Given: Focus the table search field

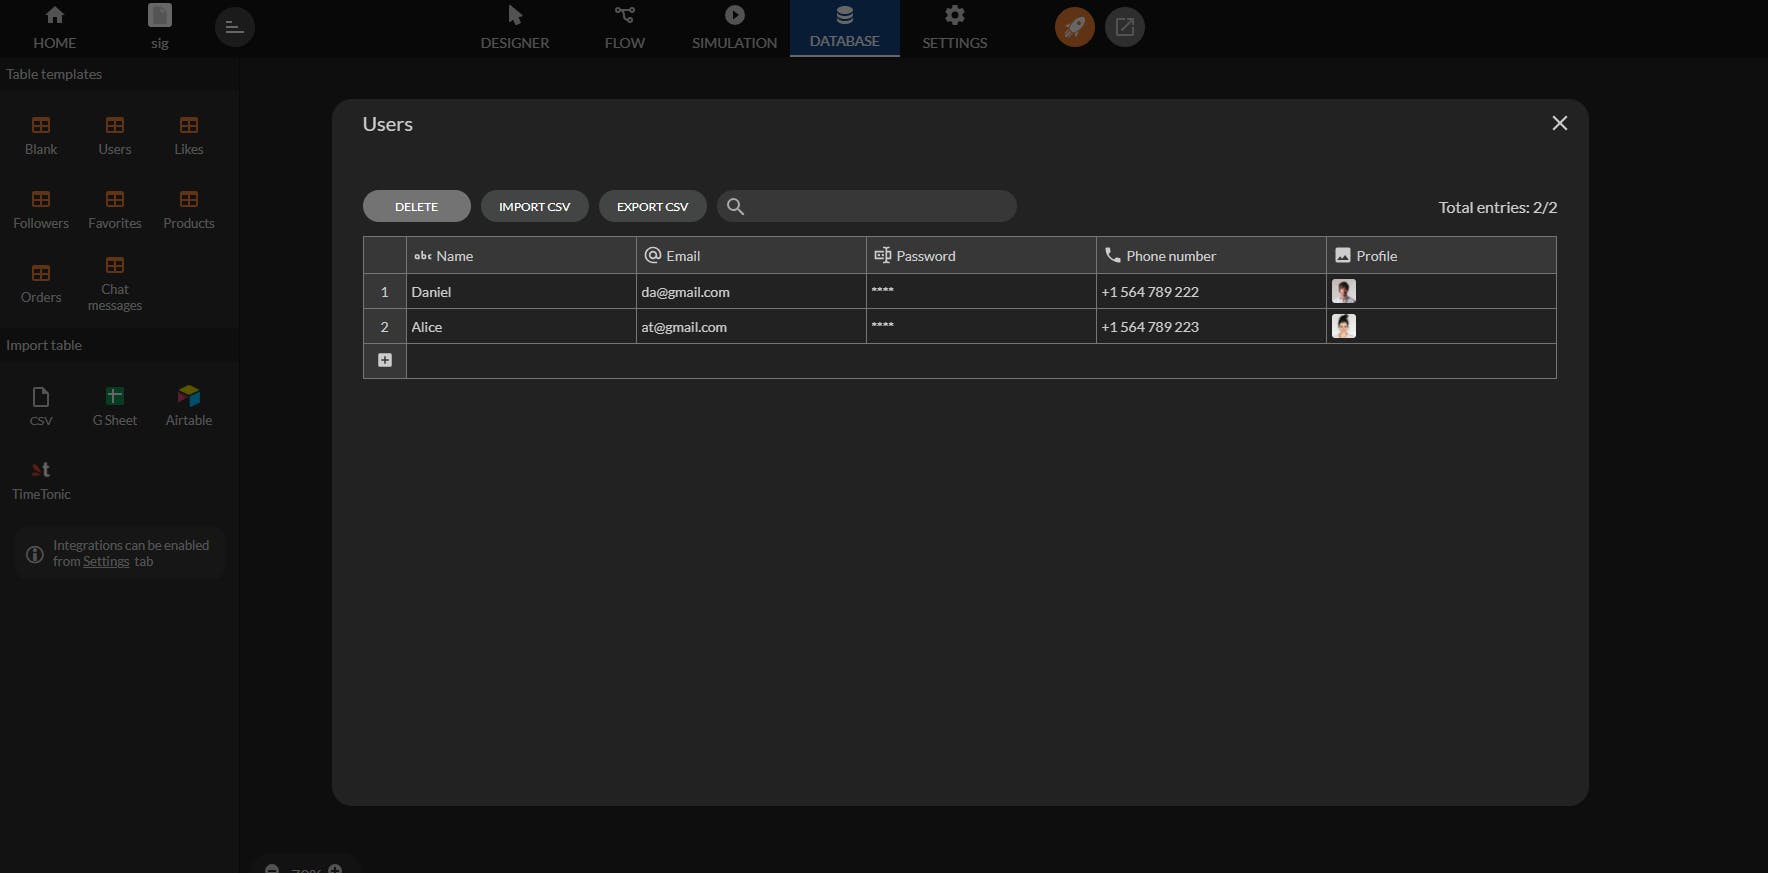Looking at the screenshot, I should click(x=867, y=206).
